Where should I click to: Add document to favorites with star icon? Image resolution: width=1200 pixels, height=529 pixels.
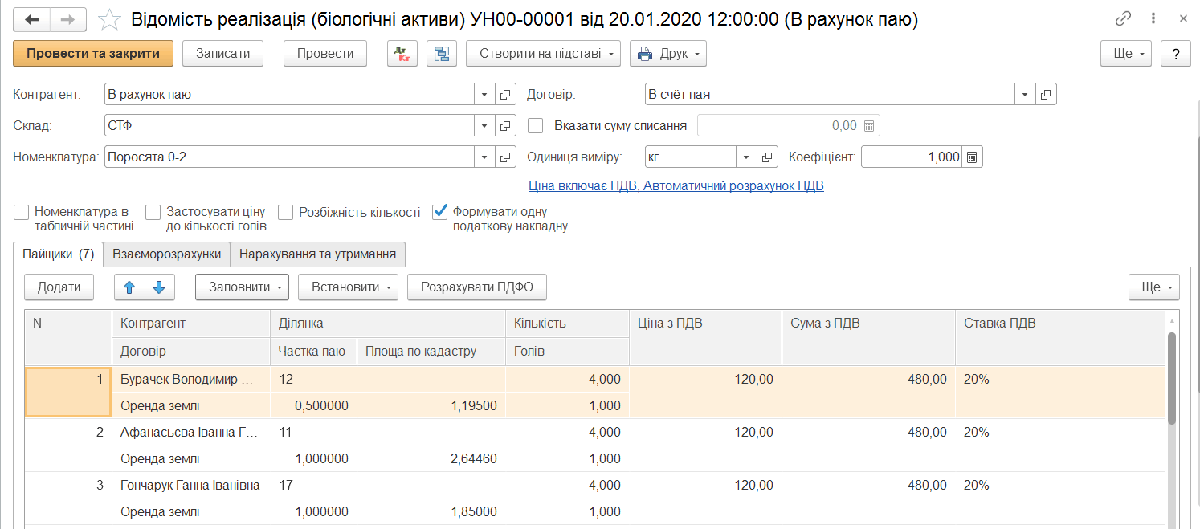point(112,20)
